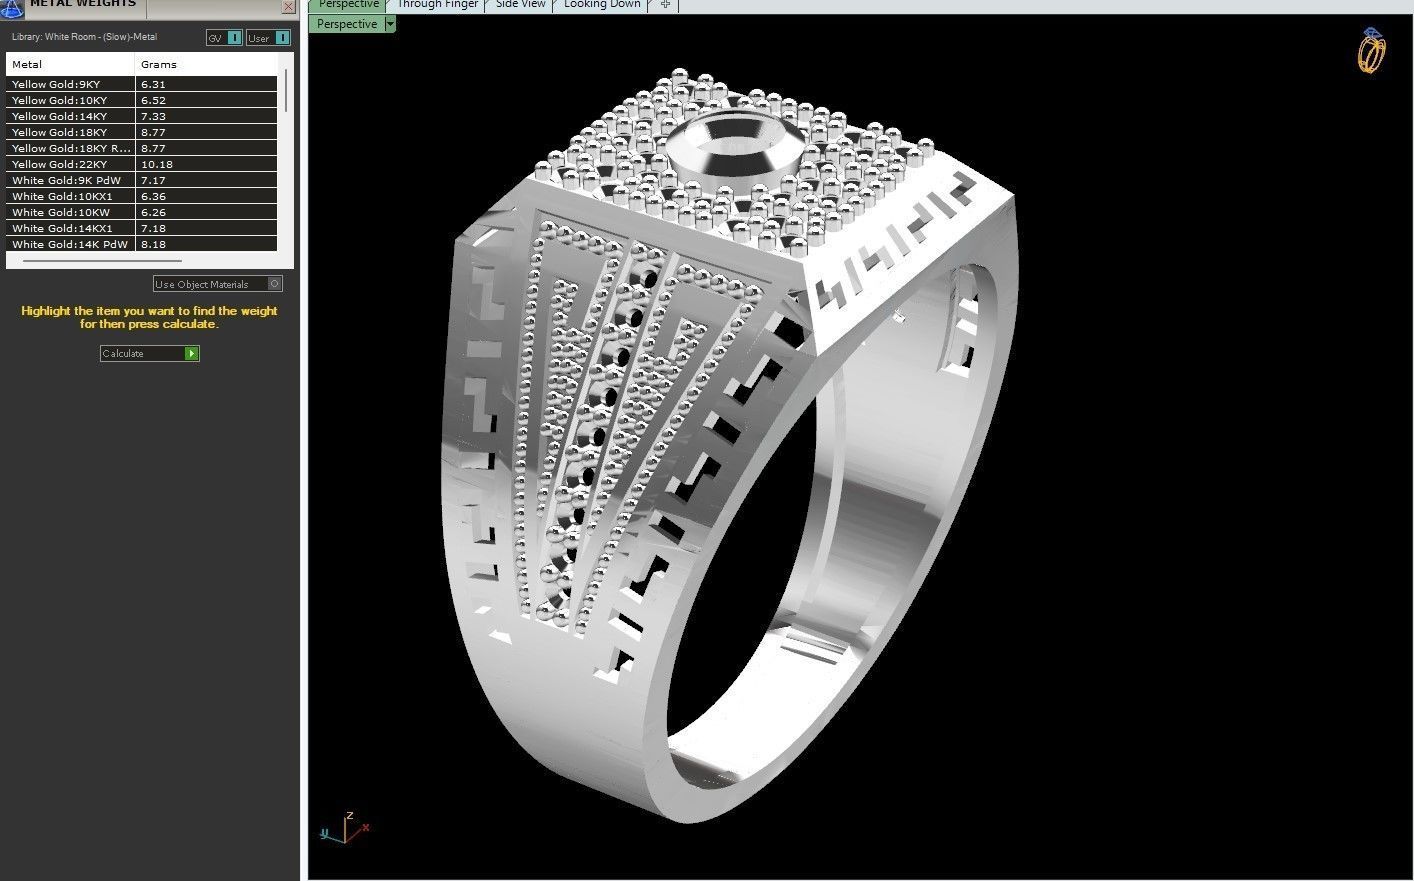Add a new viewport tab with plus
1414x881 pixels.
click(x=665, y=5)
